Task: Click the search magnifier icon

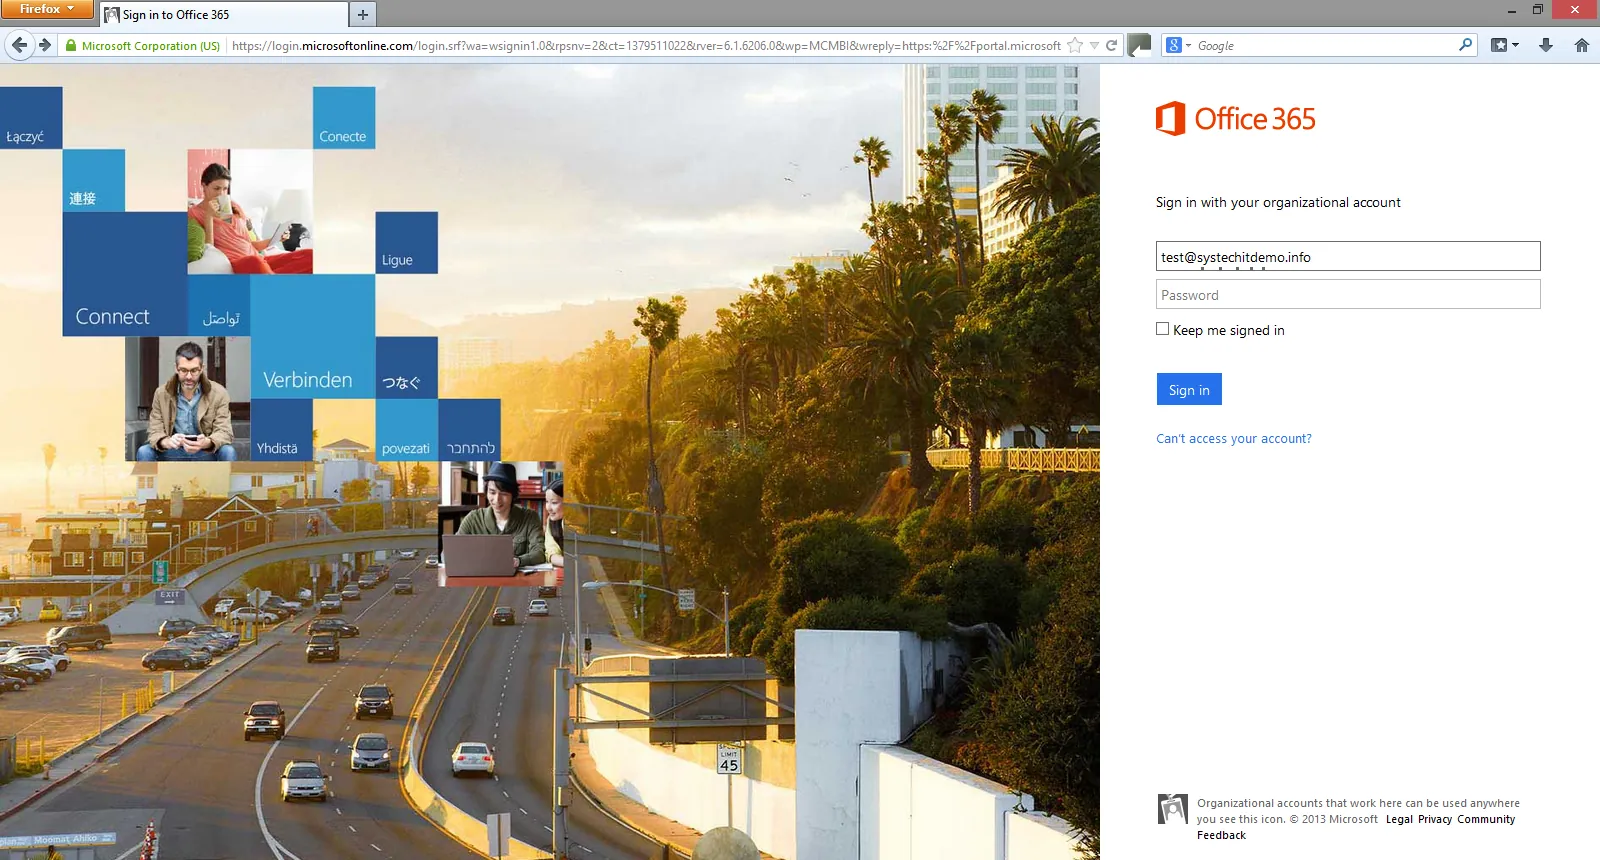Action: (x=1466, y=45)
